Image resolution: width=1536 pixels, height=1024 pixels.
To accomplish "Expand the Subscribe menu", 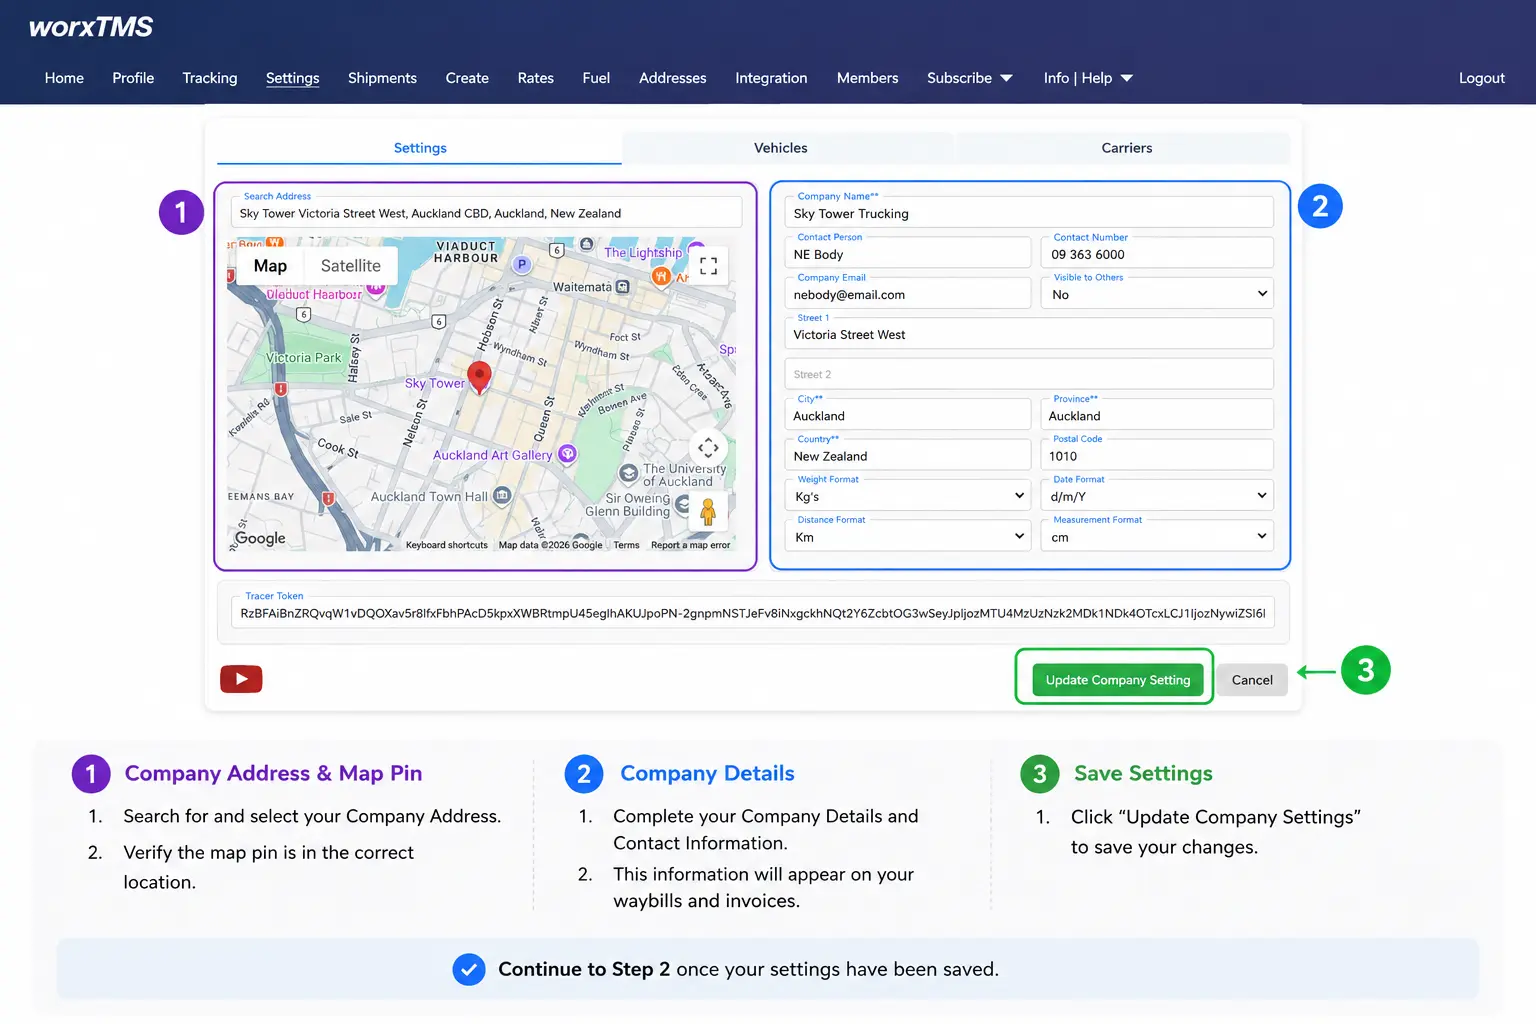I will point(969,78).
